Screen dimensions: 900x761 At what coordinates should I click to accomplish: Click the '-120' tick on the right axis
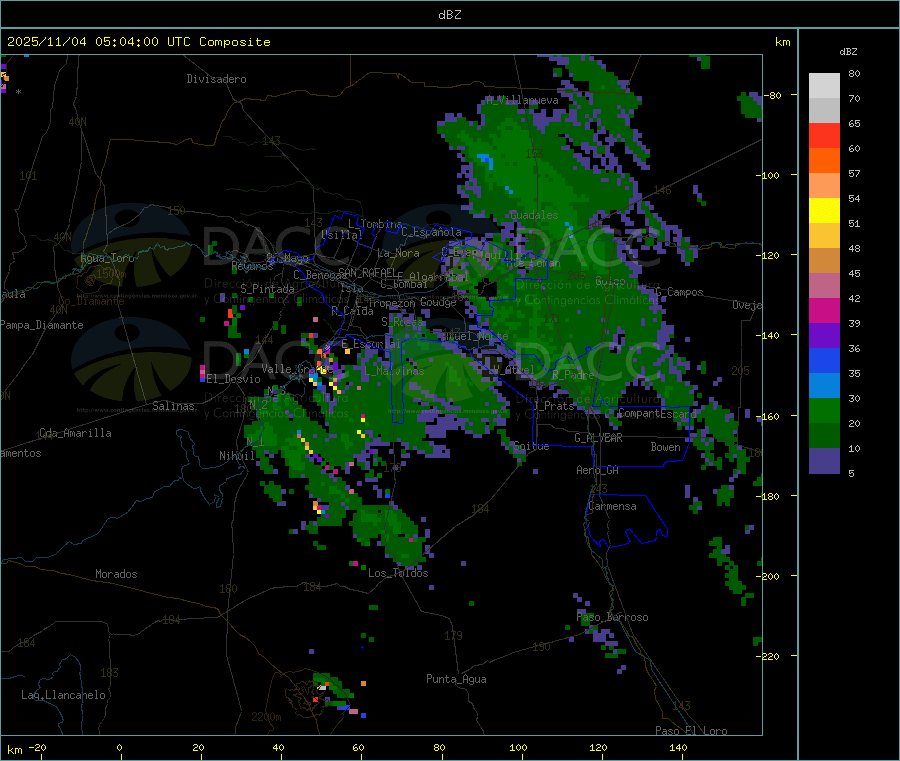pyautogui.click(x=768, y=255)
